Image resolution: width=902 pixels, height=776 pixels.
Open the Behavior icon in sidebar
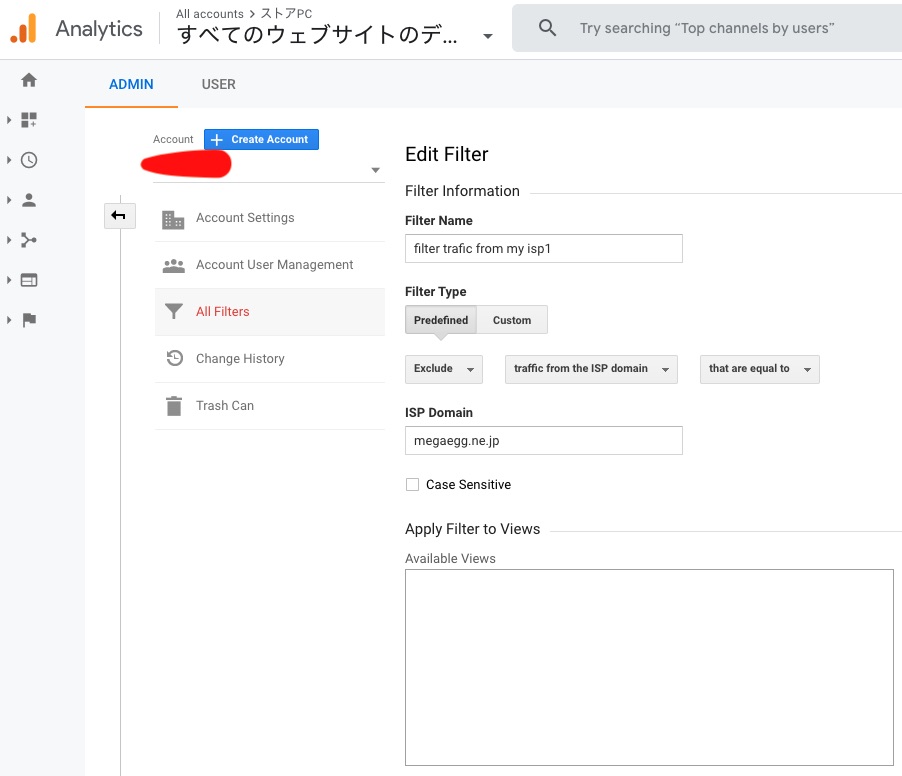tap(29, 280)
